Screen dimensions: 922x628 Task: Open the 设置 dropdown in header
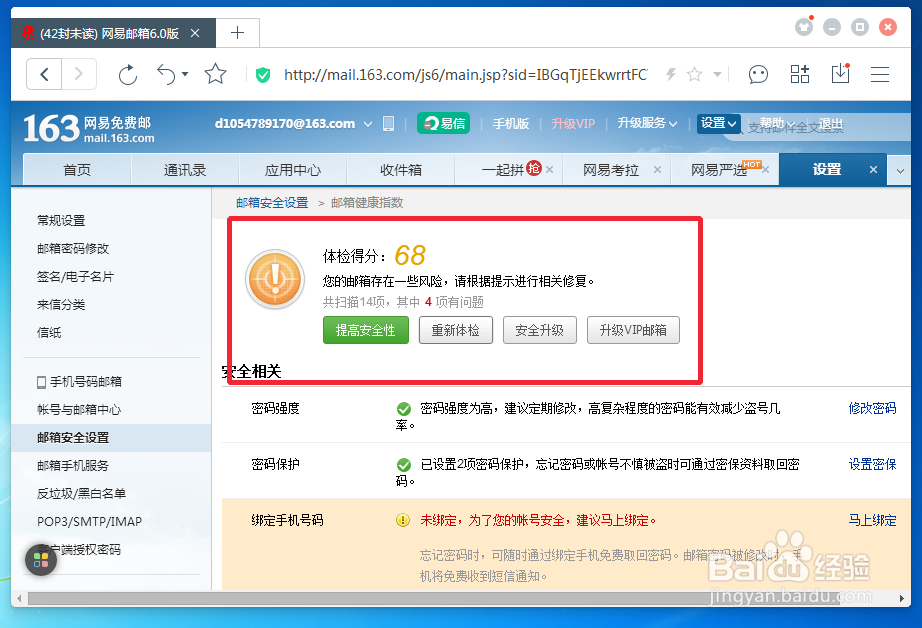pyautogui.click(x=719, y=123)
